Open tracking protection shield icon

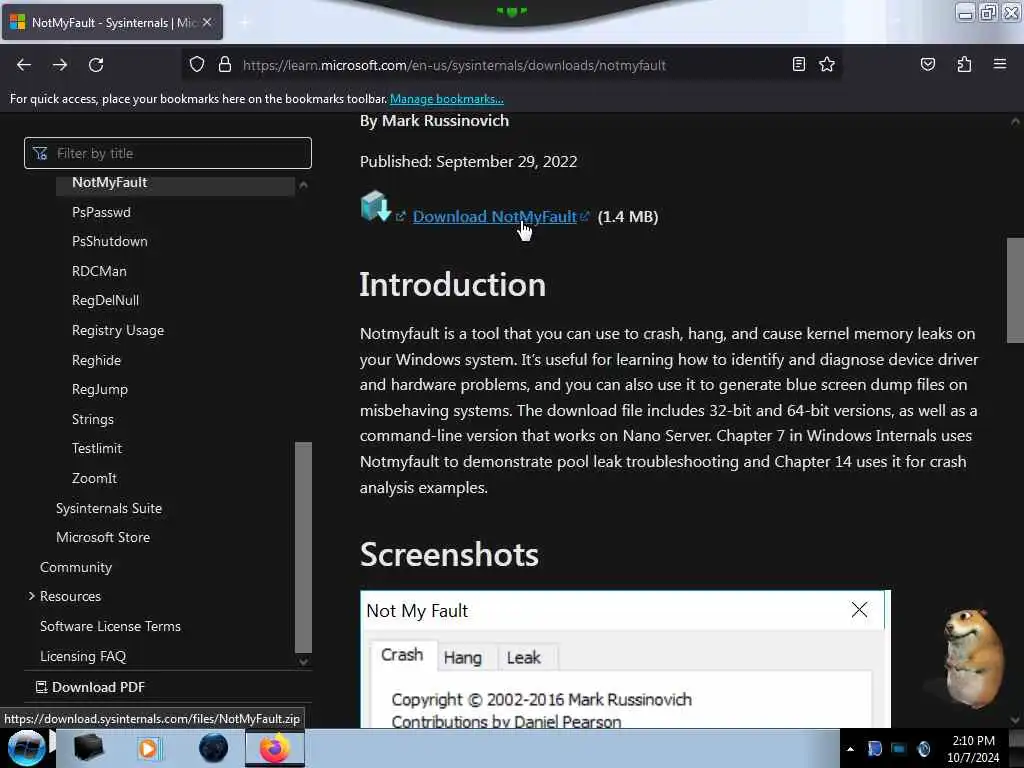tap(197, 65)
